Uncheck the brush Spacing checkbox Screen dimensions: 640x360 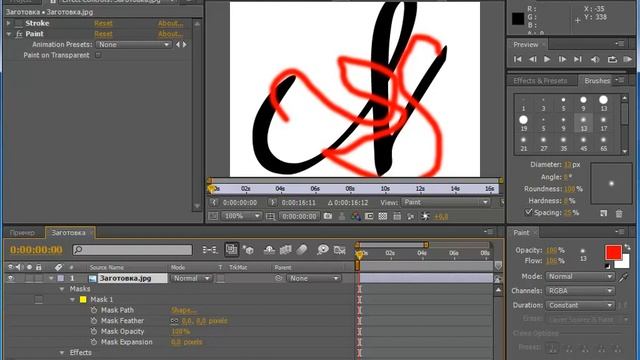(529, 212)
